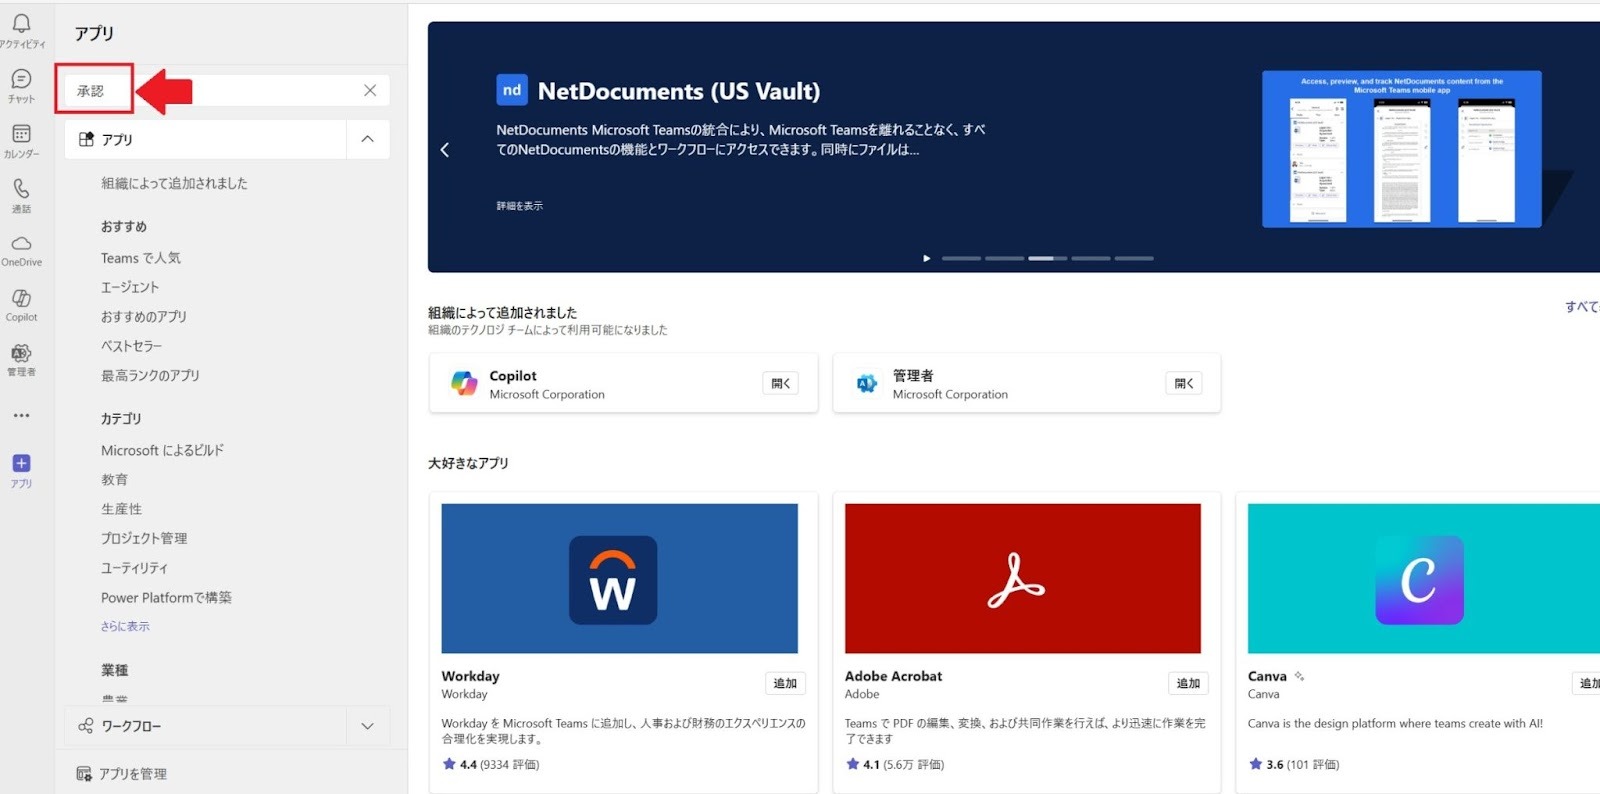Select ユーティリティ category
The width and height of the screenshot is (1600, 794).
(x=134, y=568)
